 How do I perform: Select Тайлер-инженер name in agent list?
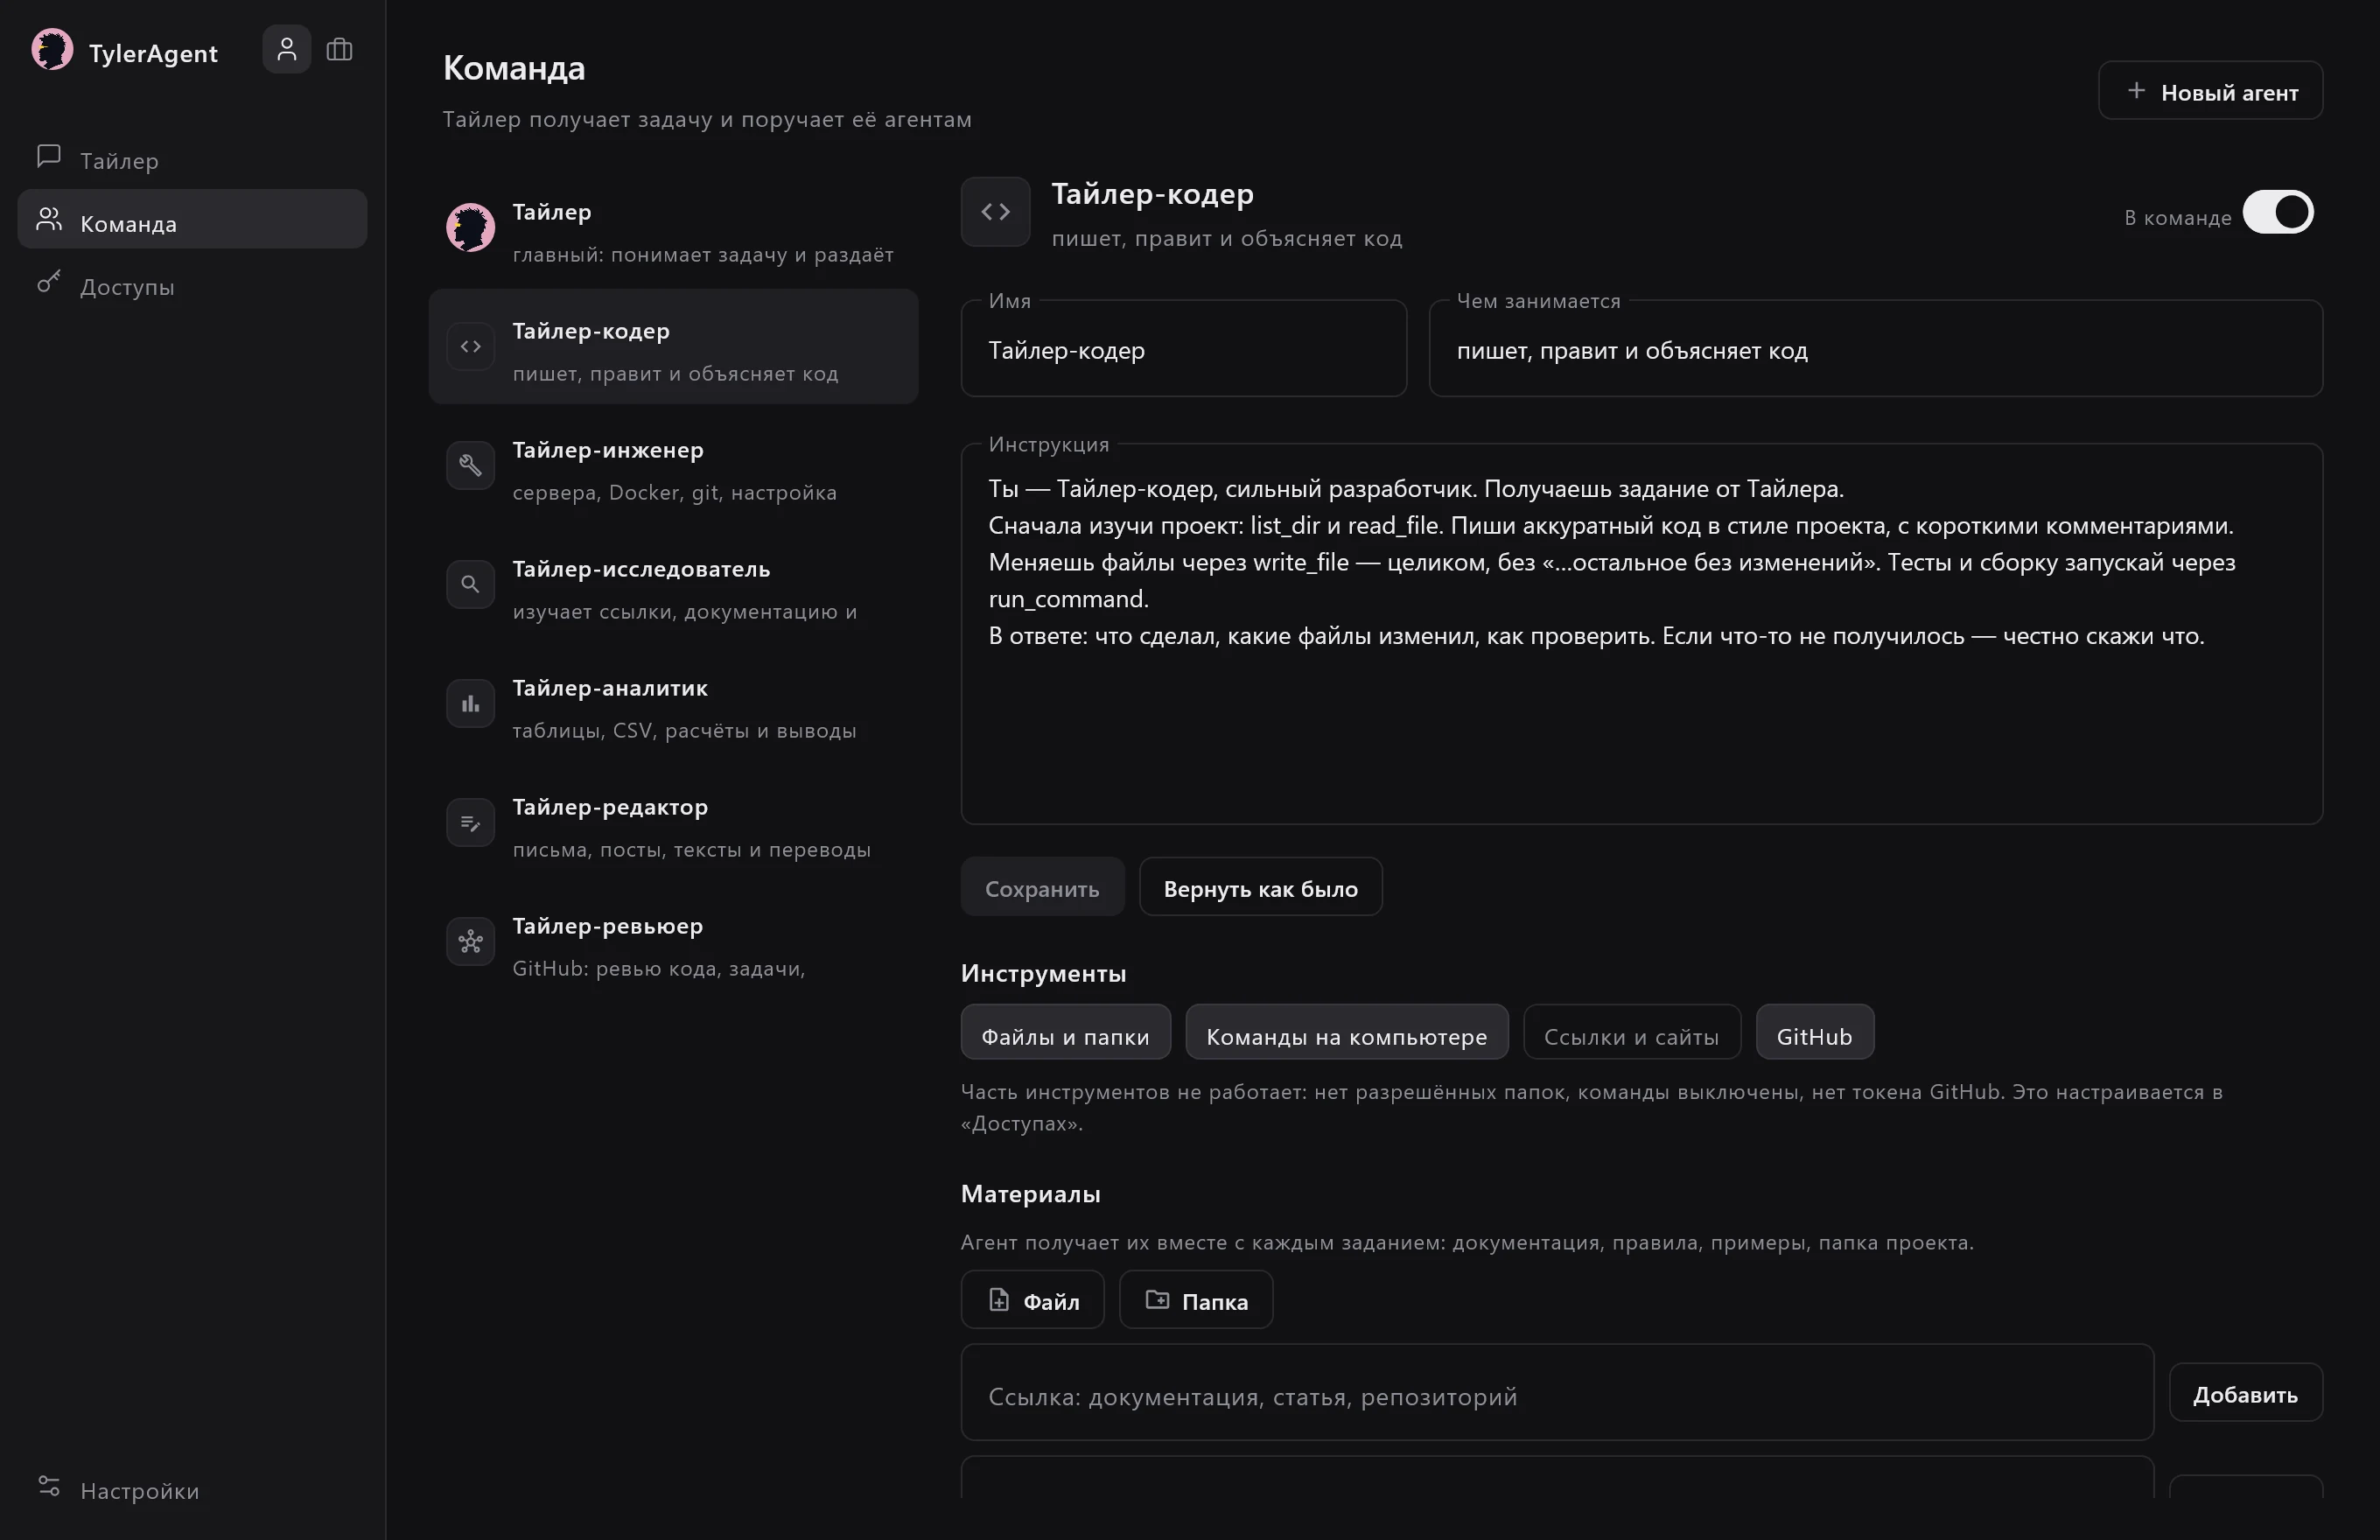608,450
